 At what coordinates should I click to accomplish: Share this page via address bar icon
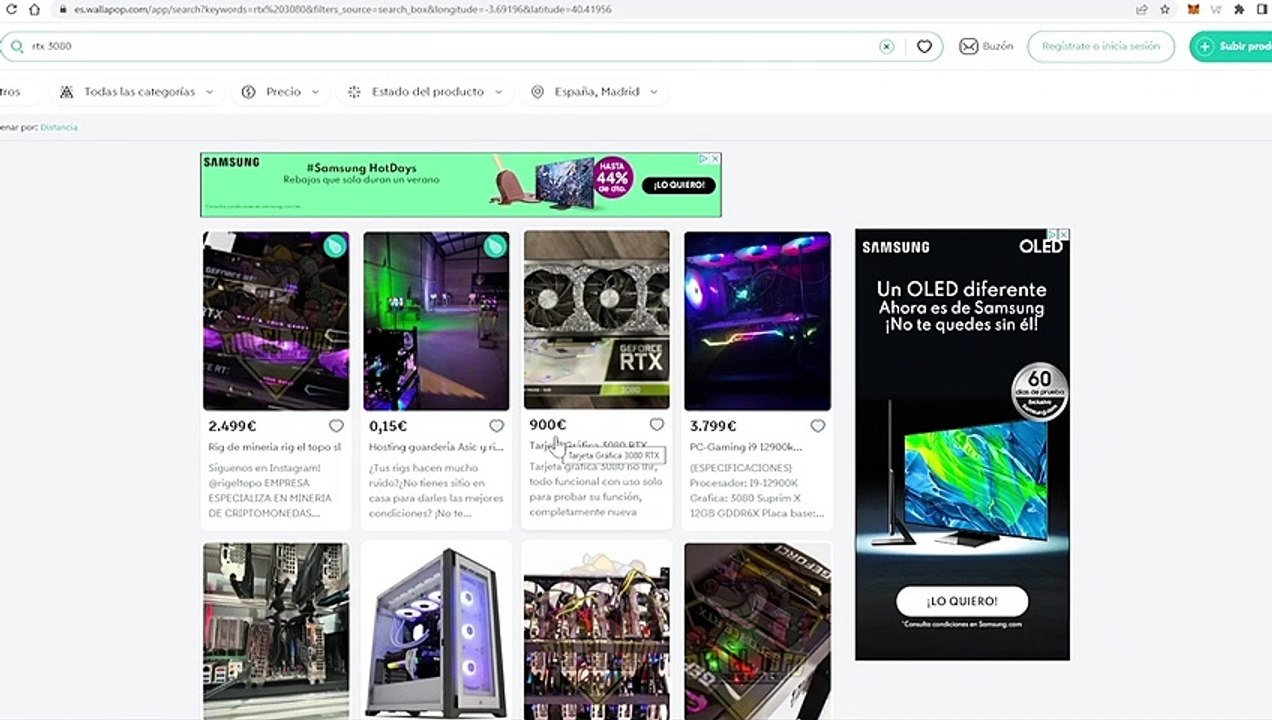click(x=1142, y=9)
